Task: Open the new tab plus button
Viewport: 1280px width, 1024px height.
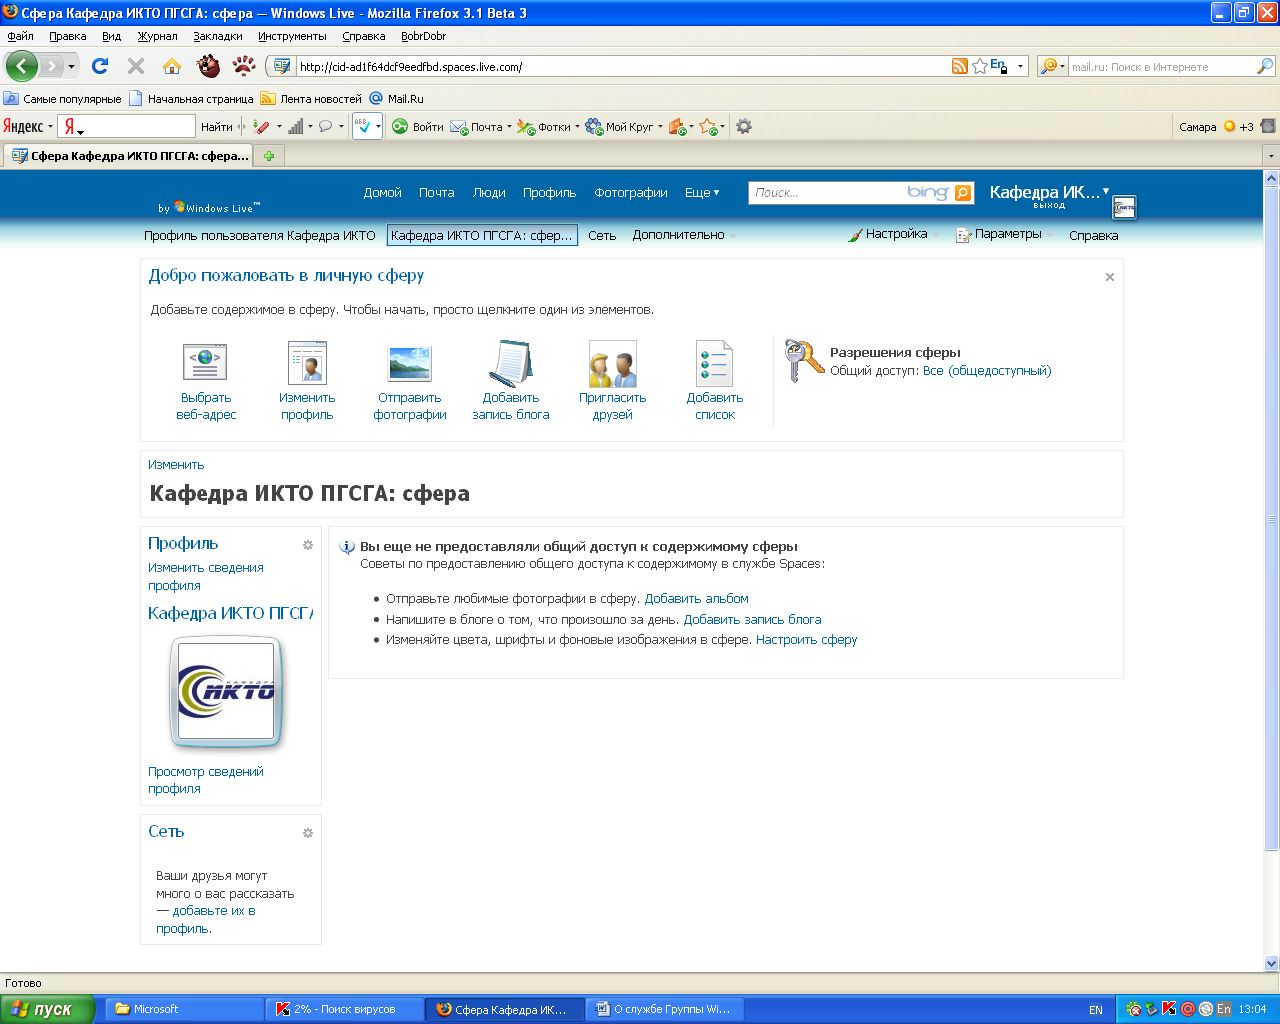Action: [x=269, y=155]
